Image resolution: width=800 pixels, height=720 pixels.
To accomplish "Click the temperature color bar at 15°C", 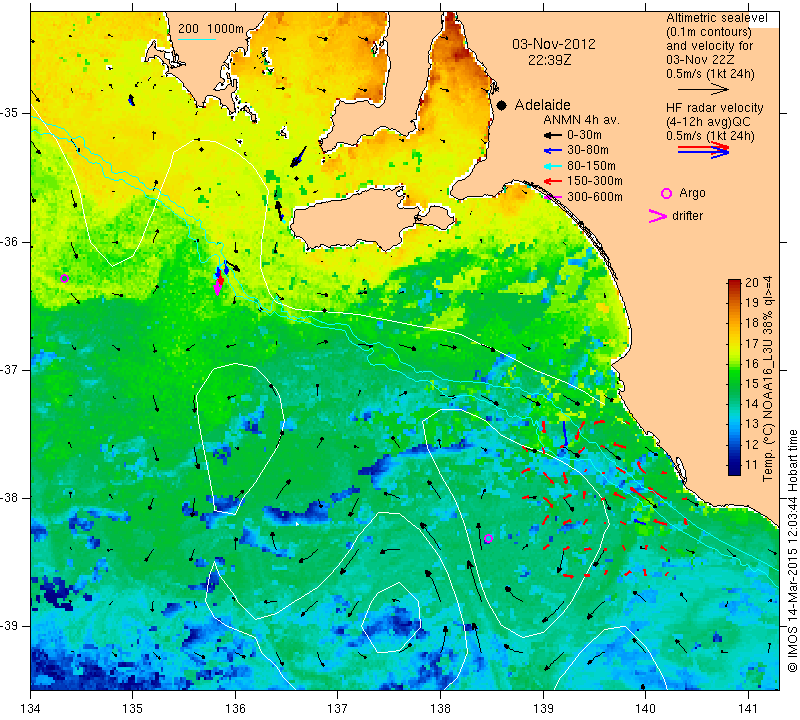I will pyautogui.click(x=734, y=383).
